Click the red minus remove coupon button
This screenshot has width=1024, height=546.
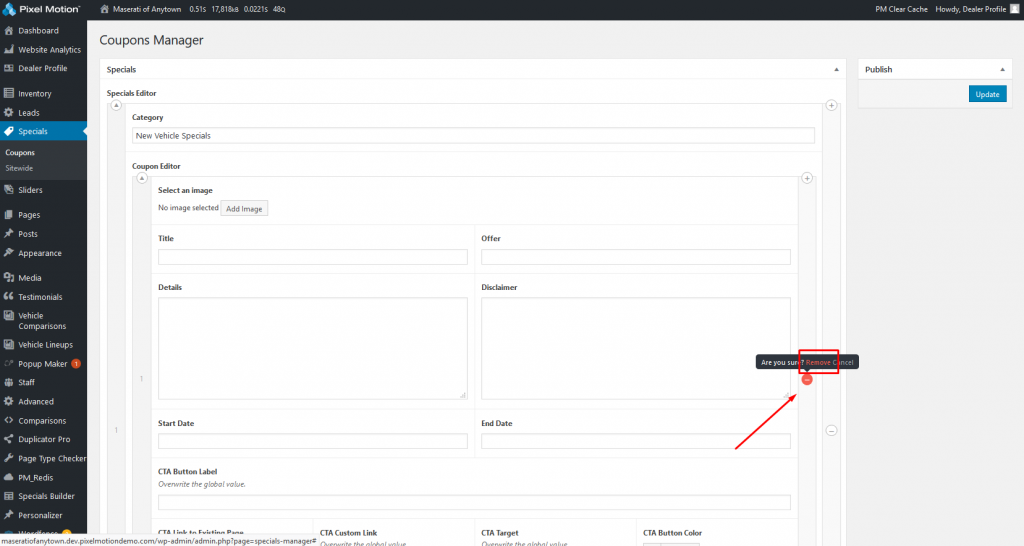[807, 379]
